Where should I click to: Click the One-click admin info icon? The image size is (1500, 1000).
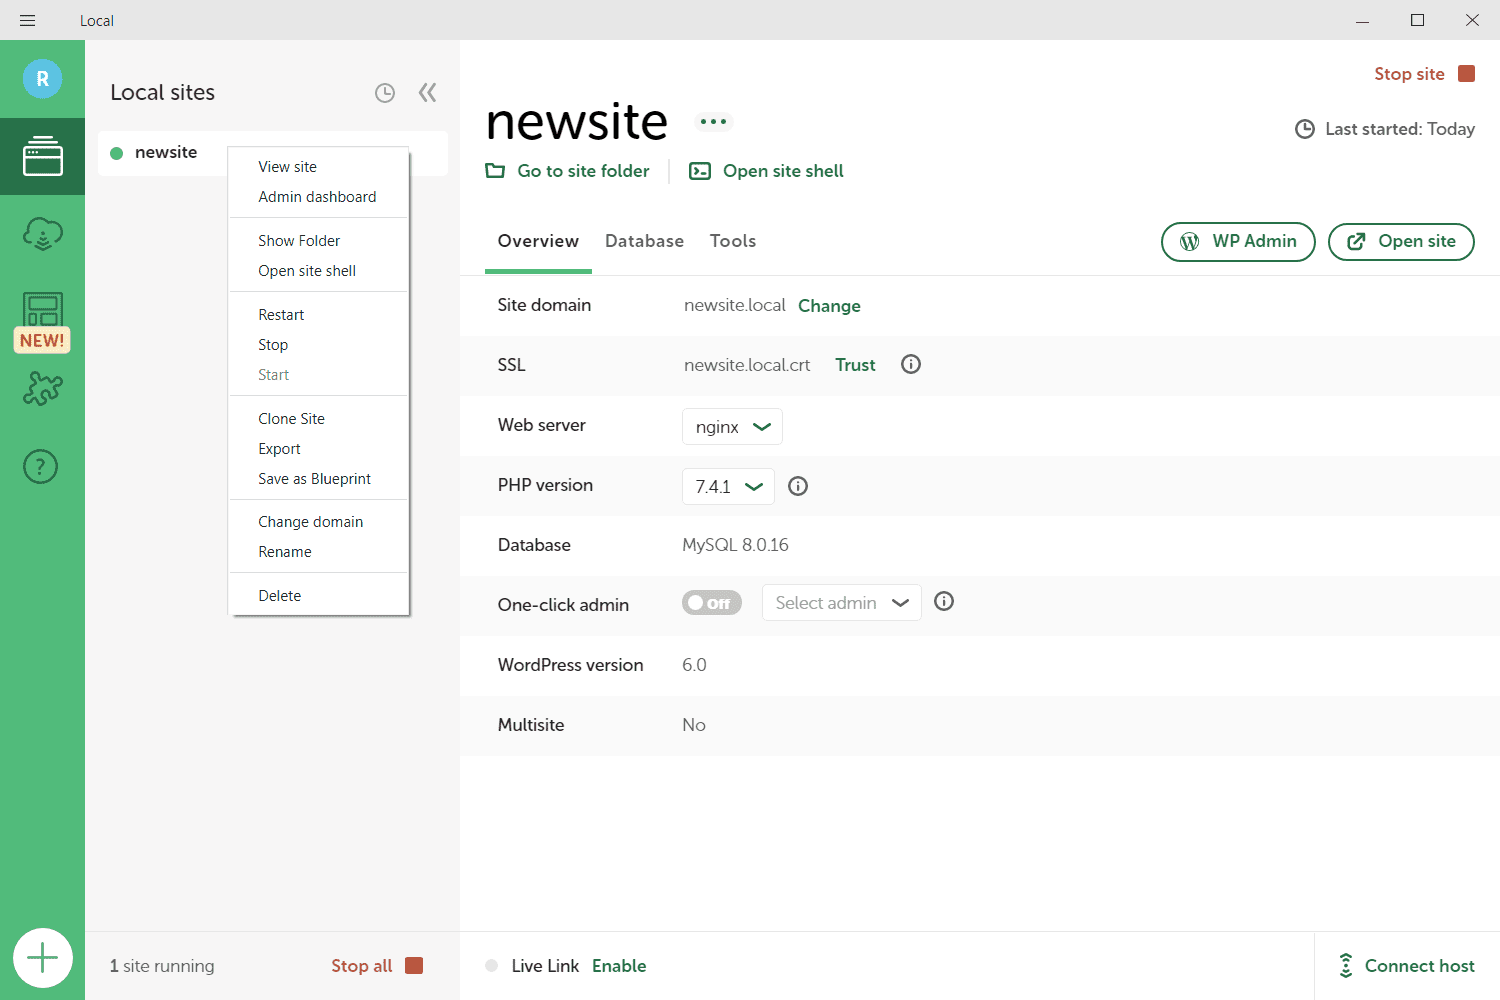(x=944, y=601)
